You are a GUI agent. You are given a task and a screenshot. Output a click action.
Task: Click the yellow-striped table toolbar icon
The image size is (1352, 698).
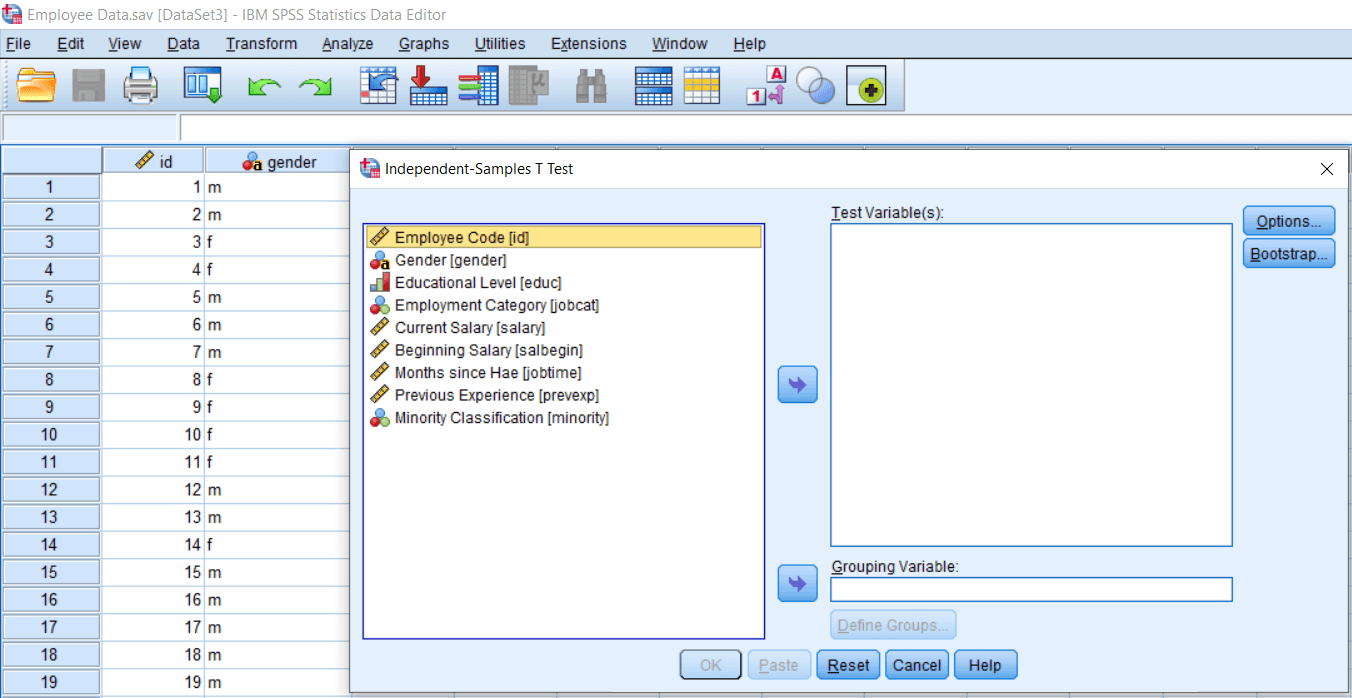(x=702, y=86)
